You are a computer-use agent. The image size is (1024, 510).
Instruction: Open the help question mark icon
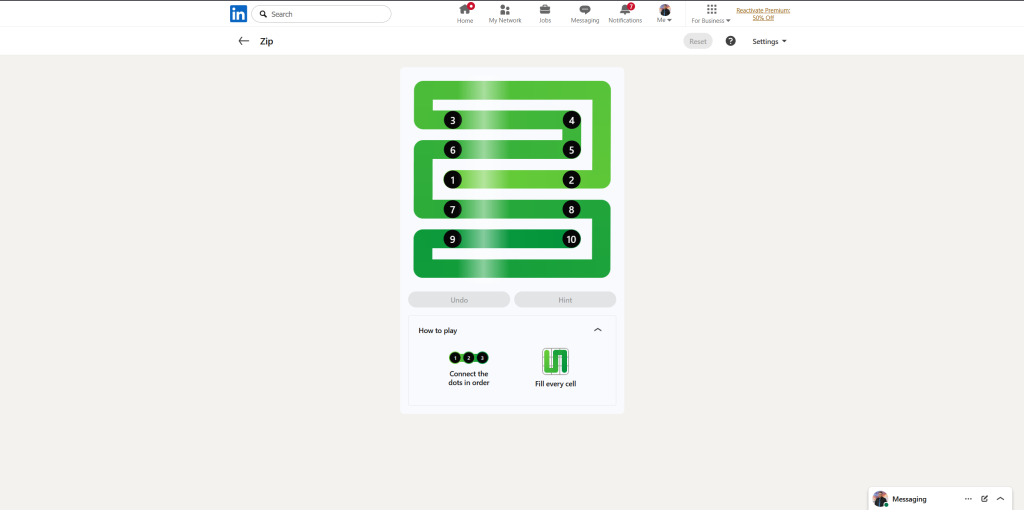731,41
